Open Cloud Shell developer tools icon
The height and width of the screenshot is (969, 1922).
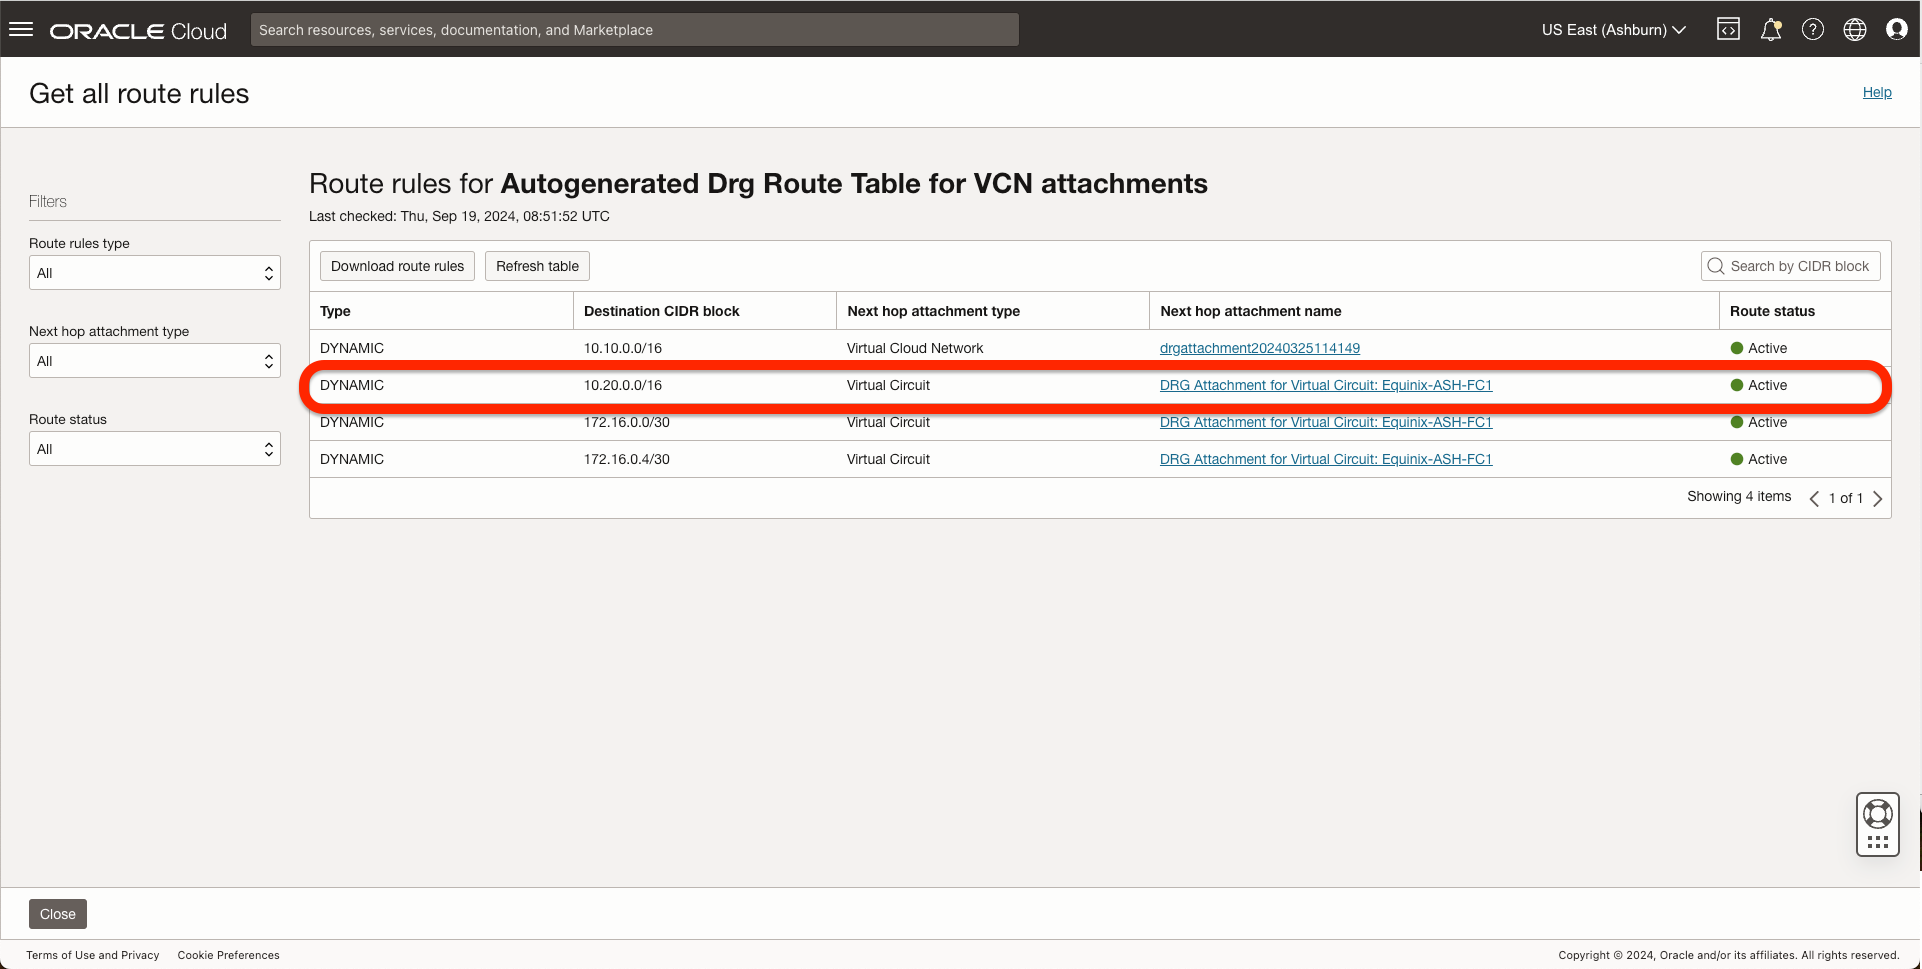tap(1728, 29)
